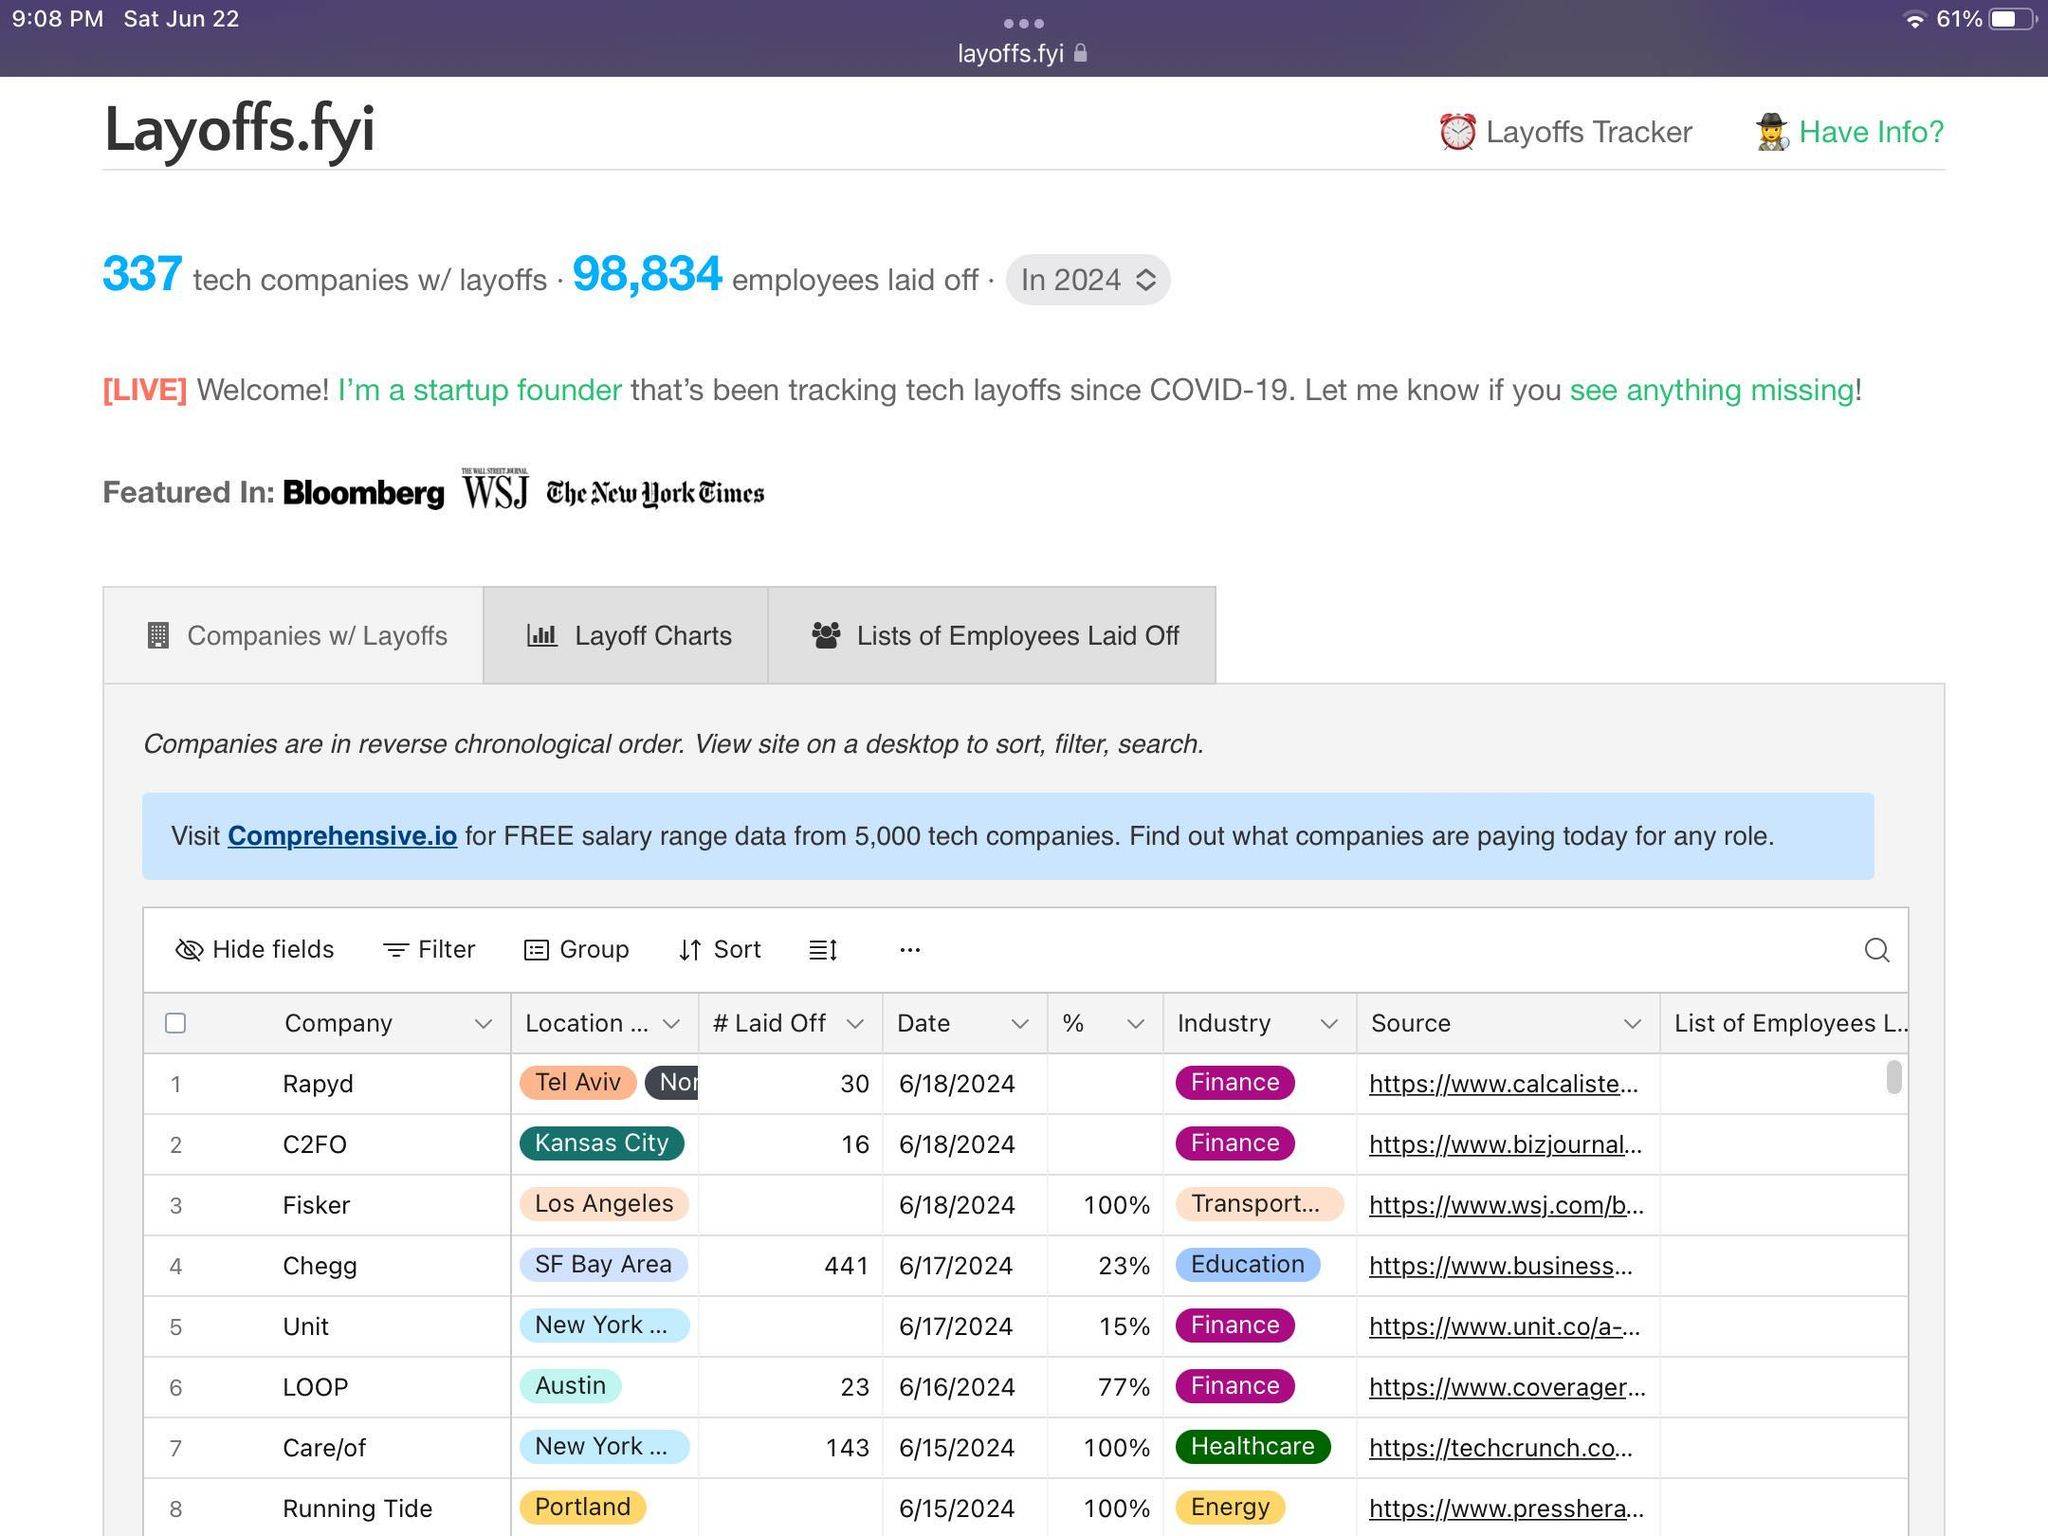
Task: Click the SF Bay Area location tag
Action: pyautogui.click(x=603, y=1265)
